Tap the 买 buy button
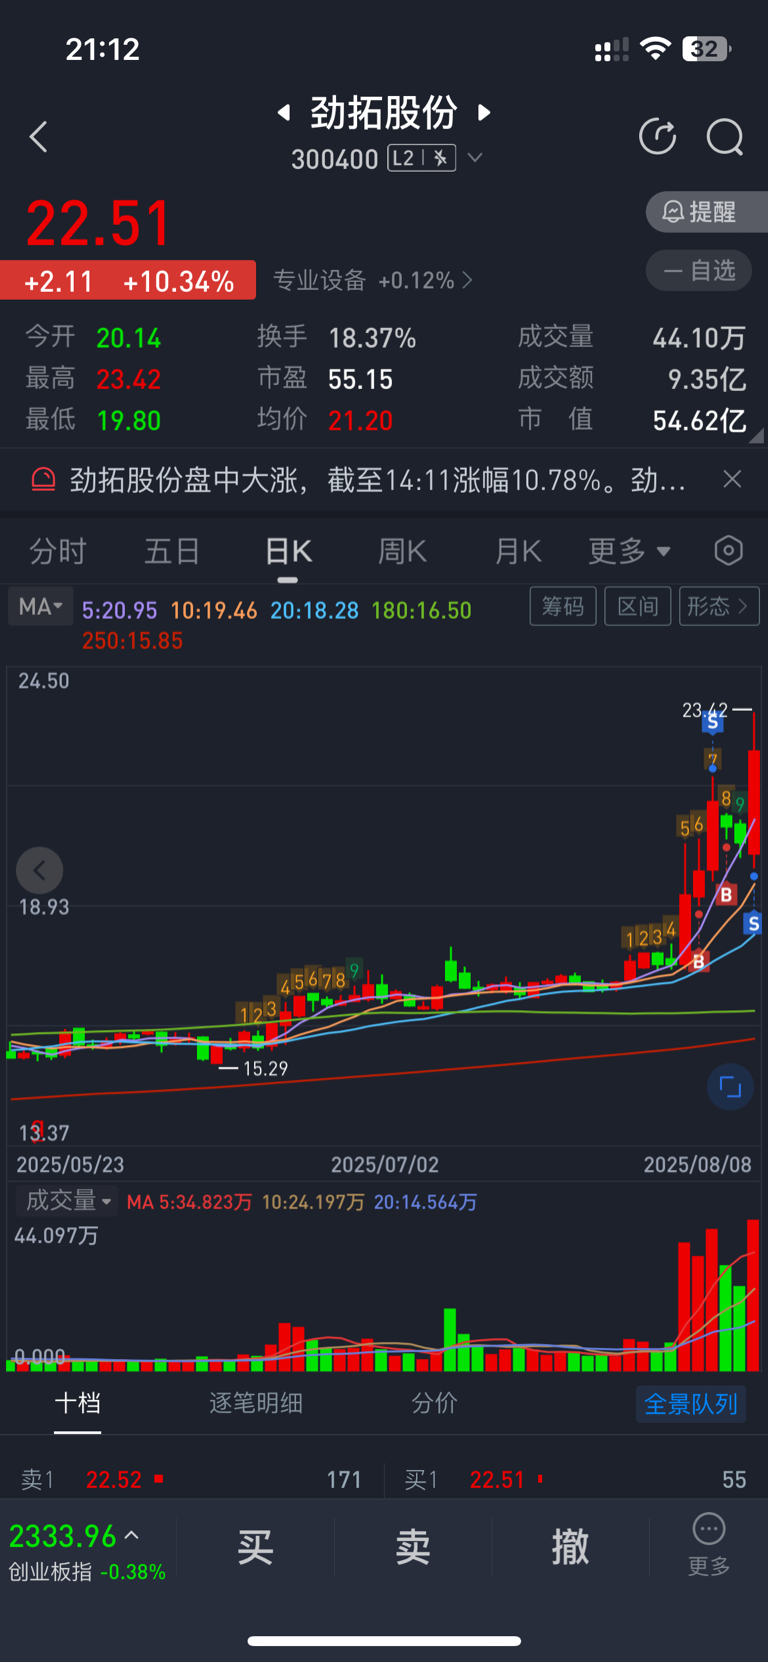The width and height of the screenshot is (768, 1663). click(x=256, y=1547)
